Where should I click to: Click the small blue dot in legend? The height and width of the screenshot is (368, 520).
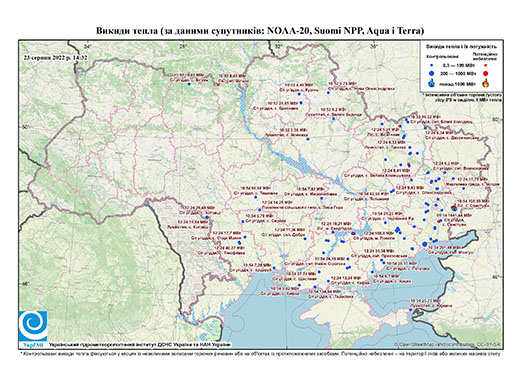pos(432,66)
